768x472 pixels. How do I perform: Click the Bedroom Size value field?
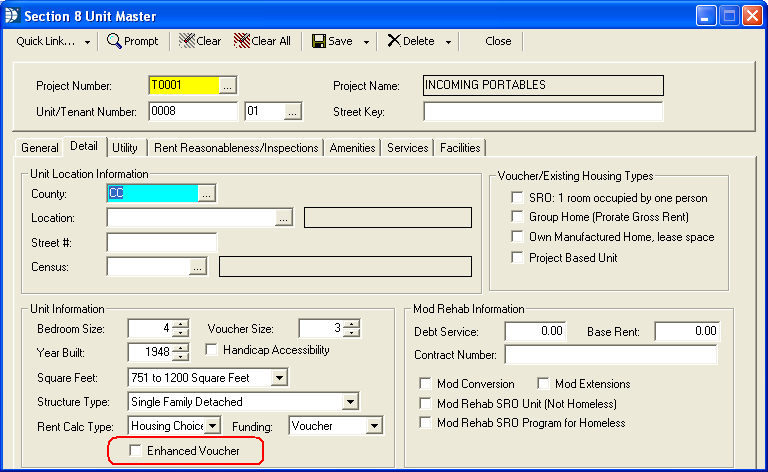[x=150, y=329]
